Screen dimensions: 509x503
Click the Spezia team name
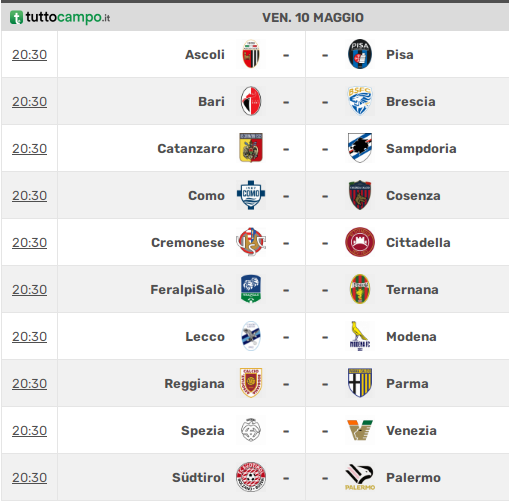[x=203, y=431]
